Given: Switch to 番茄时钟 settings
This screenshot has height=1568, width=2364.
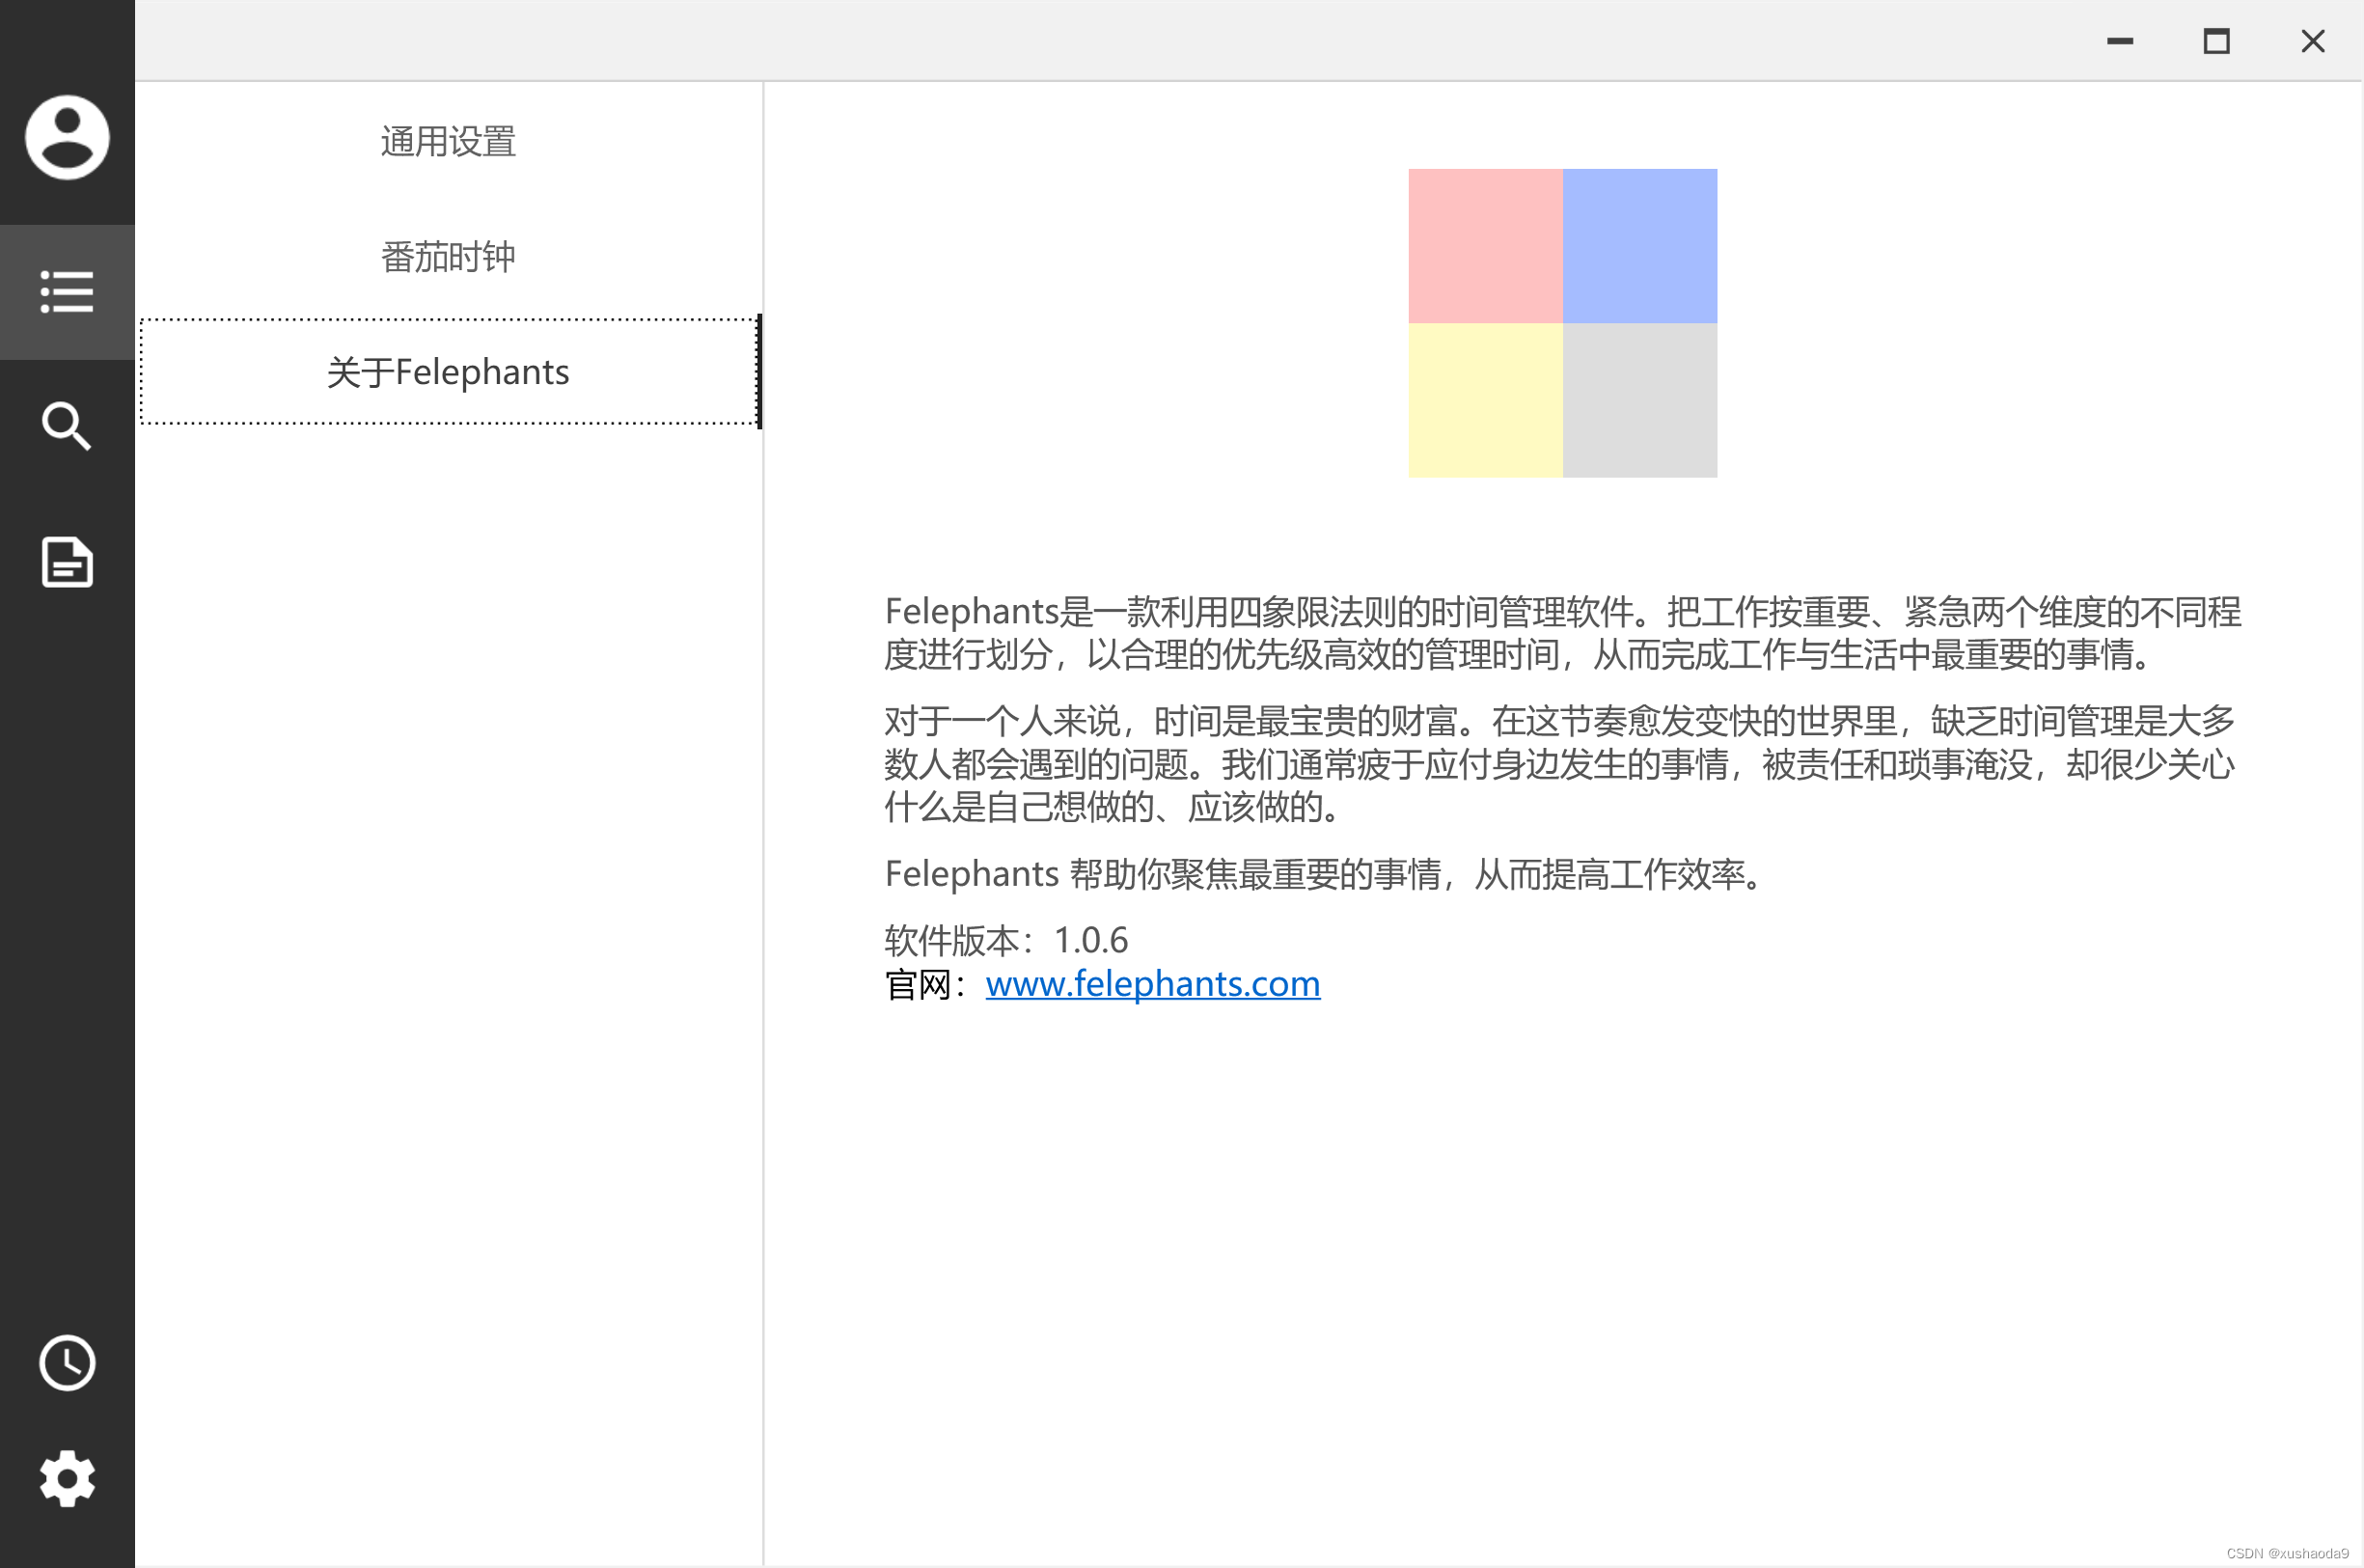Looking at the screenshot, I should coord(448,257).
